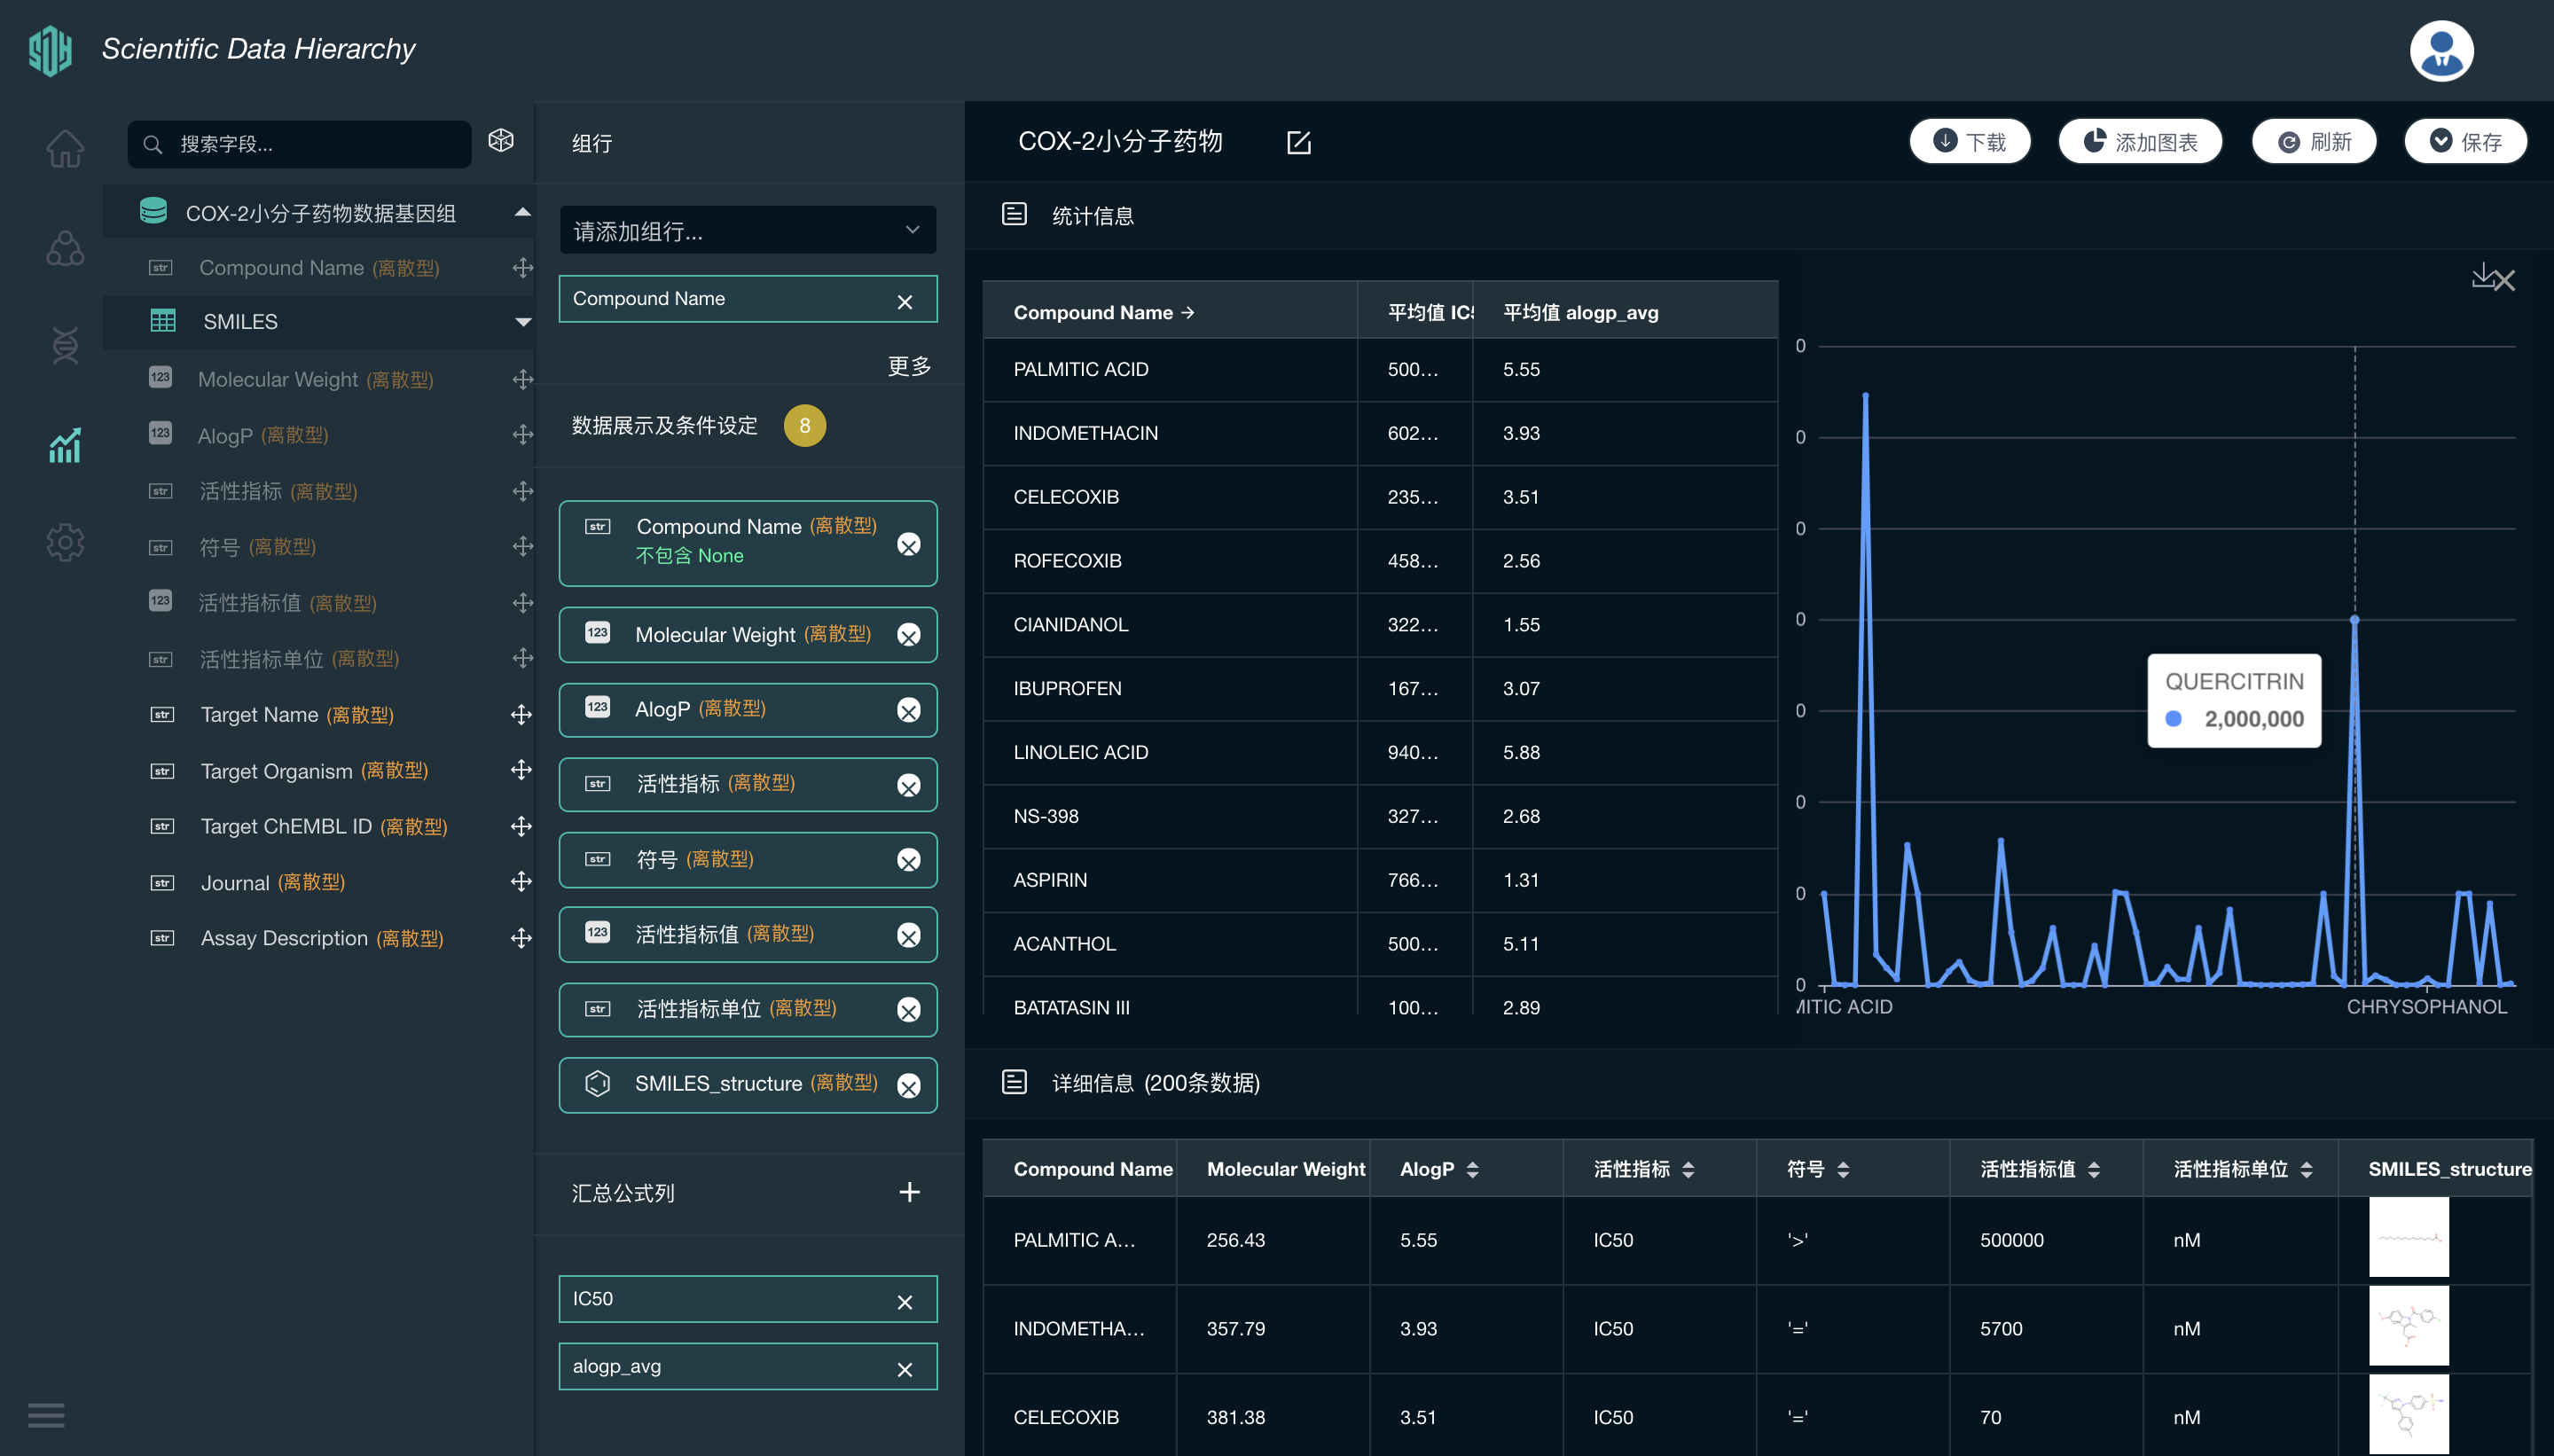
Task: Remove the IC50 formula column
Action: (x=905, y=1302)
